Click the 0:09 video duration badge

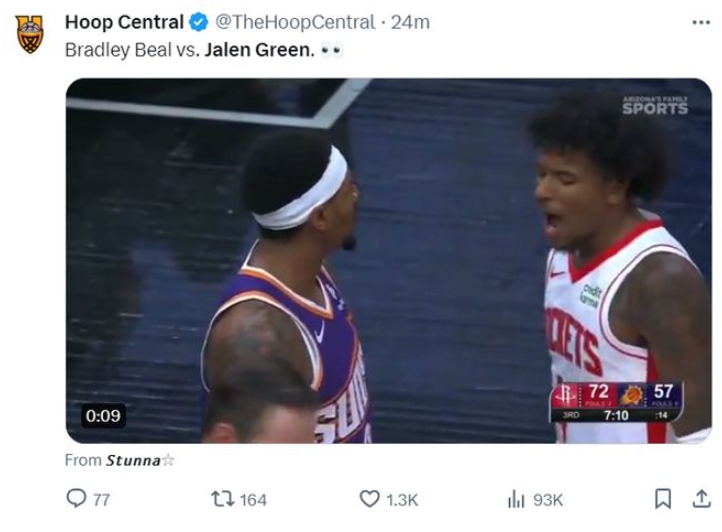104,415
